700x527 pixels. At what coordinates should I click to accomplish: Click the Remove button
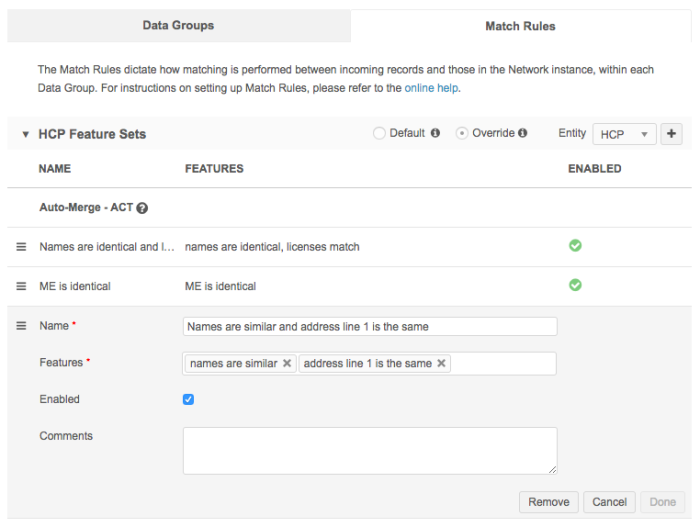(x=548, y=502)
